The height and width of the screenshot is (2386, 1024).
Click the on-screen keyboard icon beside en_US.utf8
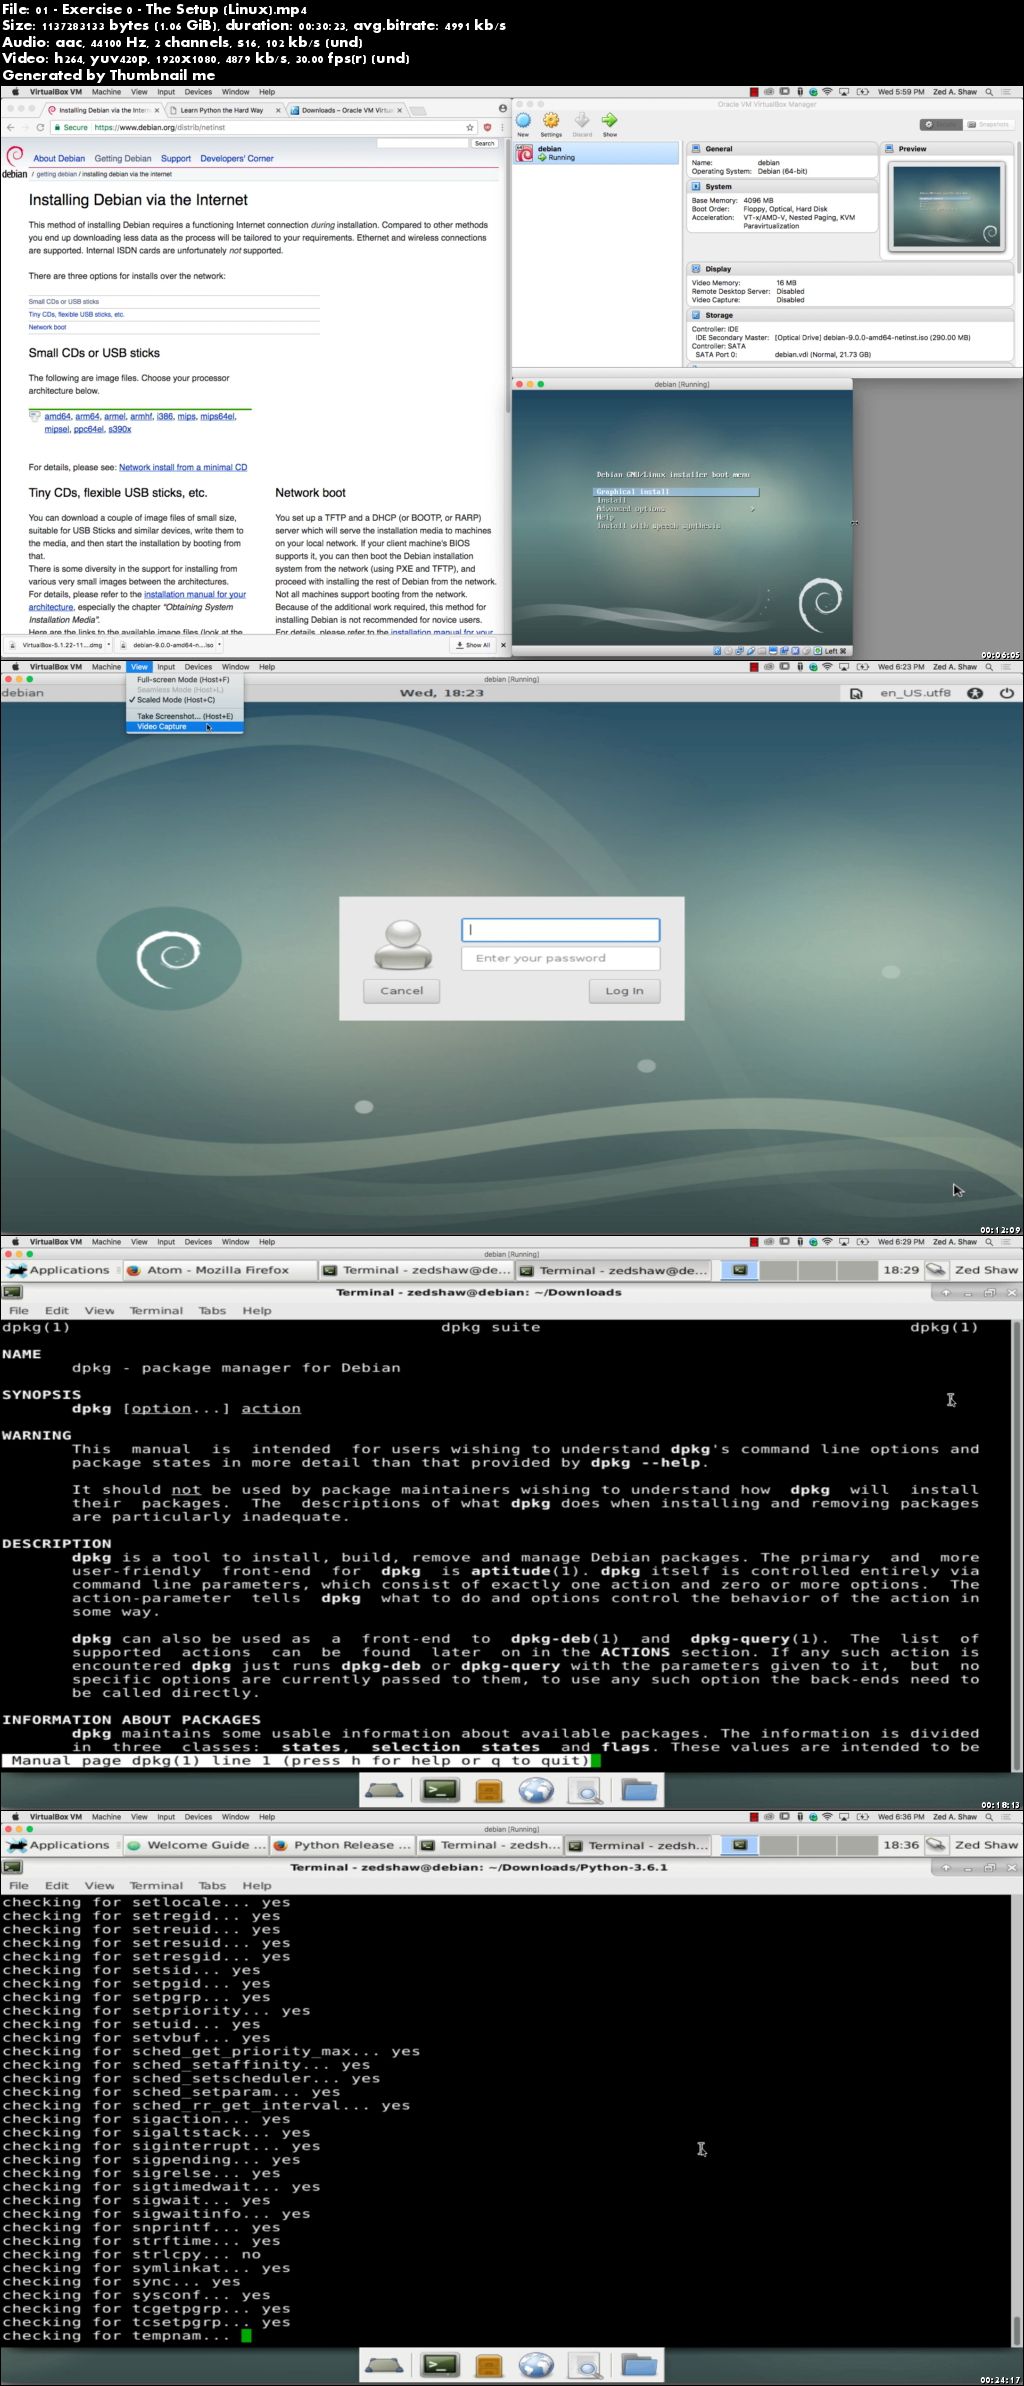856,693
